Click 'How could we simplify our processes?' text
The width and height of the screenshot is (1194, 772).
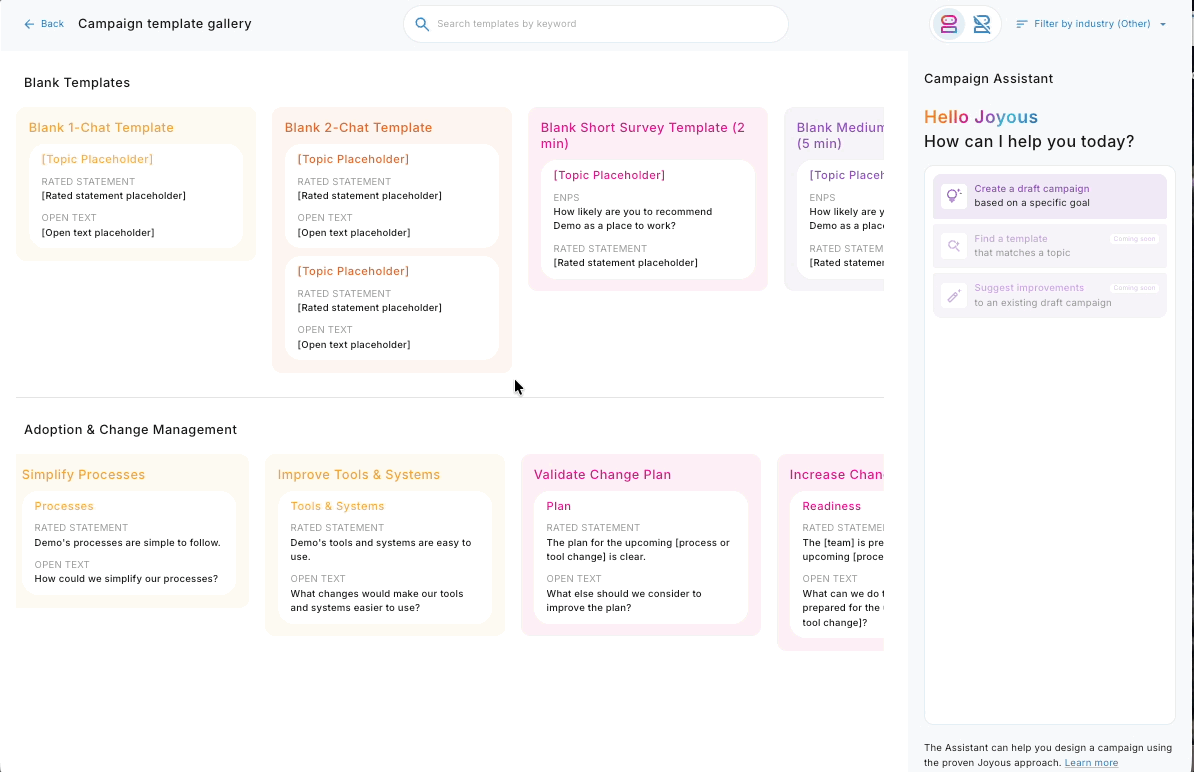click(126, 579)
